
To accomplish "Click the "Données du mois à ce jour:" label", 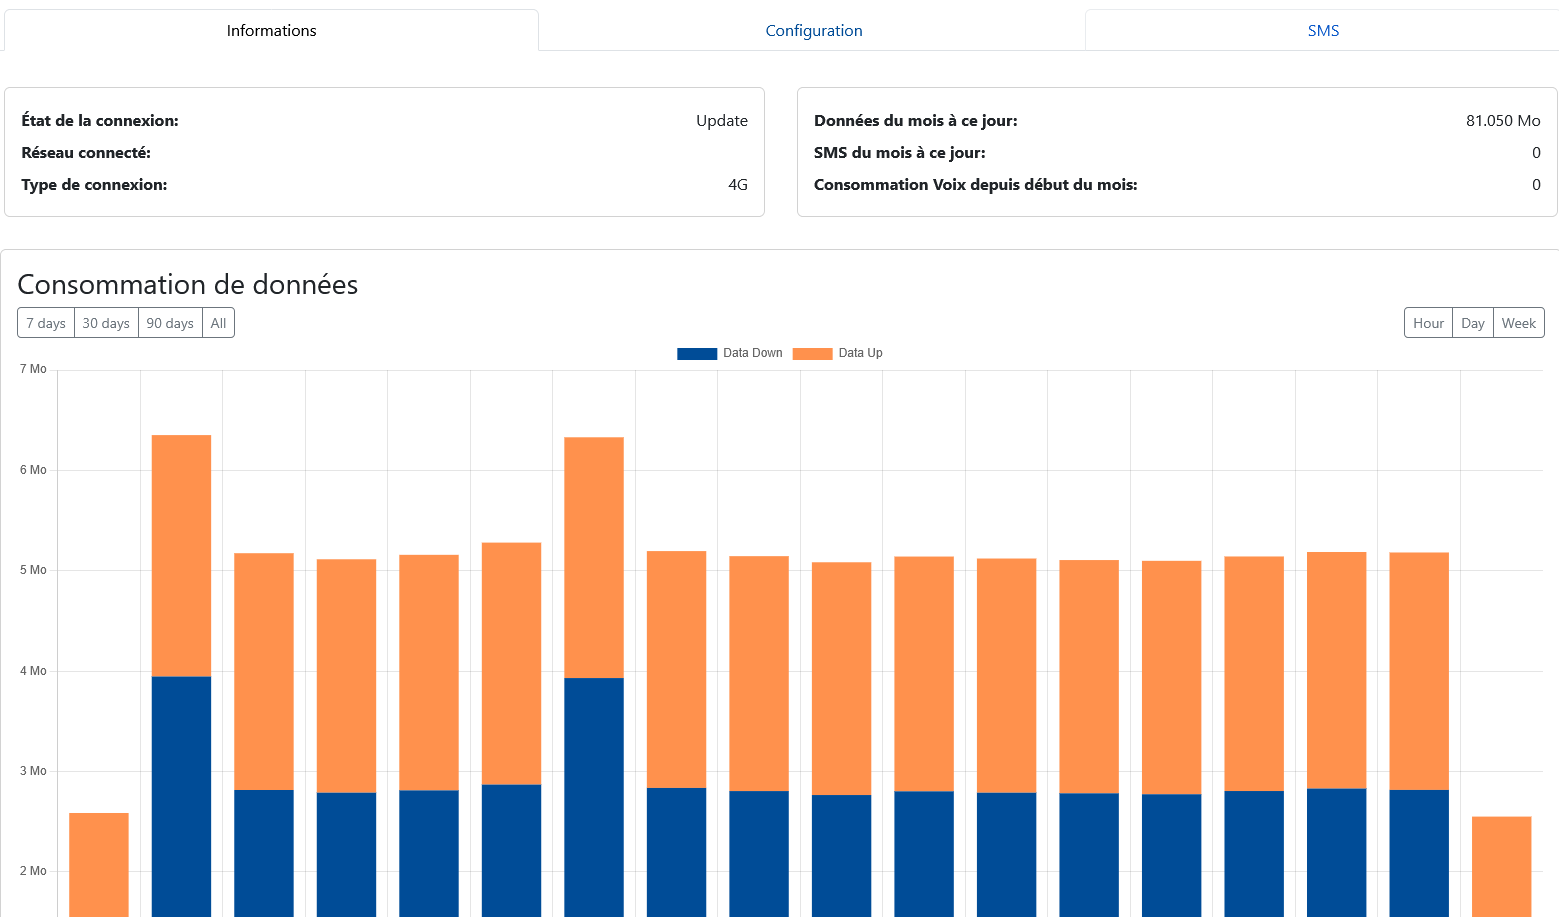I will click(916, 121).
